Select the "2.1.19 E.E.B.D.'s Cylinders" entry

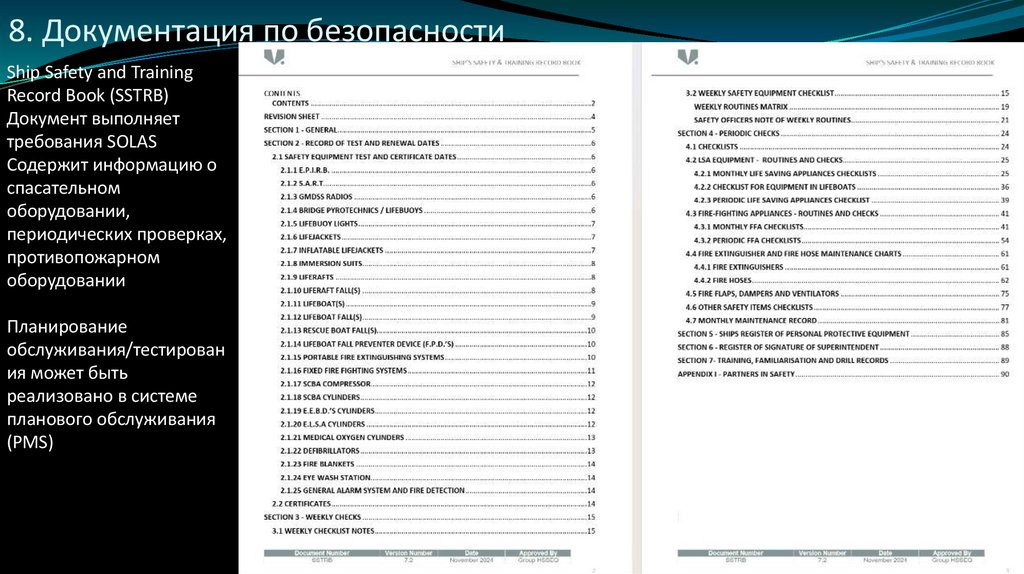[x=438, y=411]
